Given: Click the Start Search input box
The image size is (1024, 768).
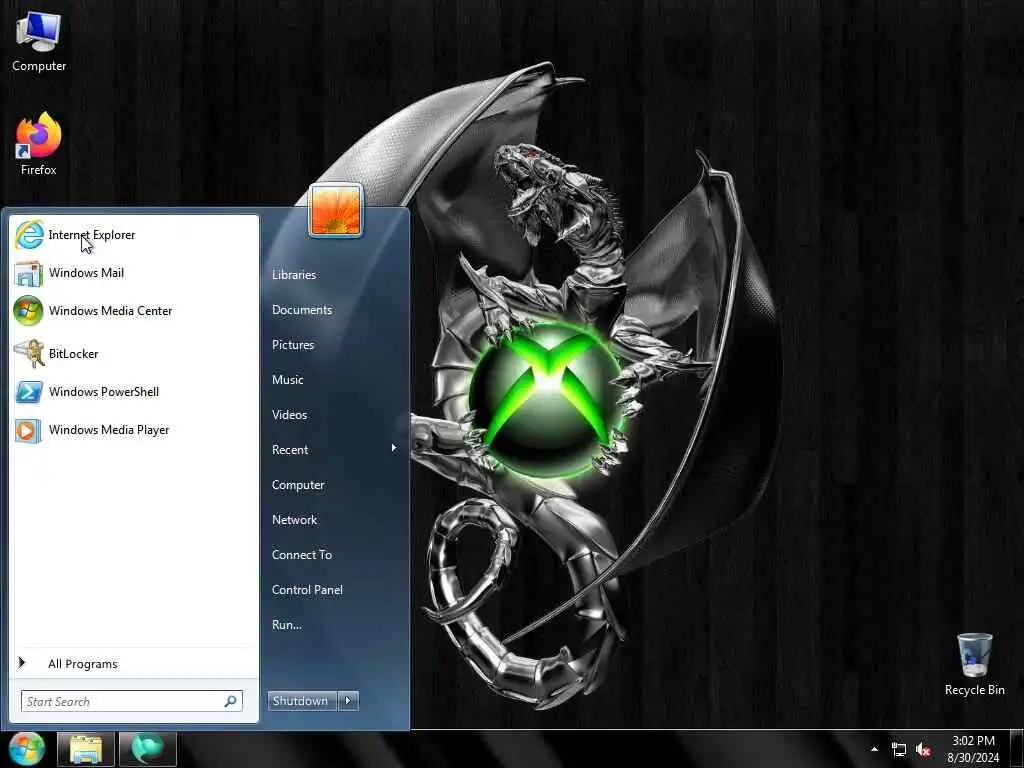Looking at the screenshot, I should pos(131,701).
